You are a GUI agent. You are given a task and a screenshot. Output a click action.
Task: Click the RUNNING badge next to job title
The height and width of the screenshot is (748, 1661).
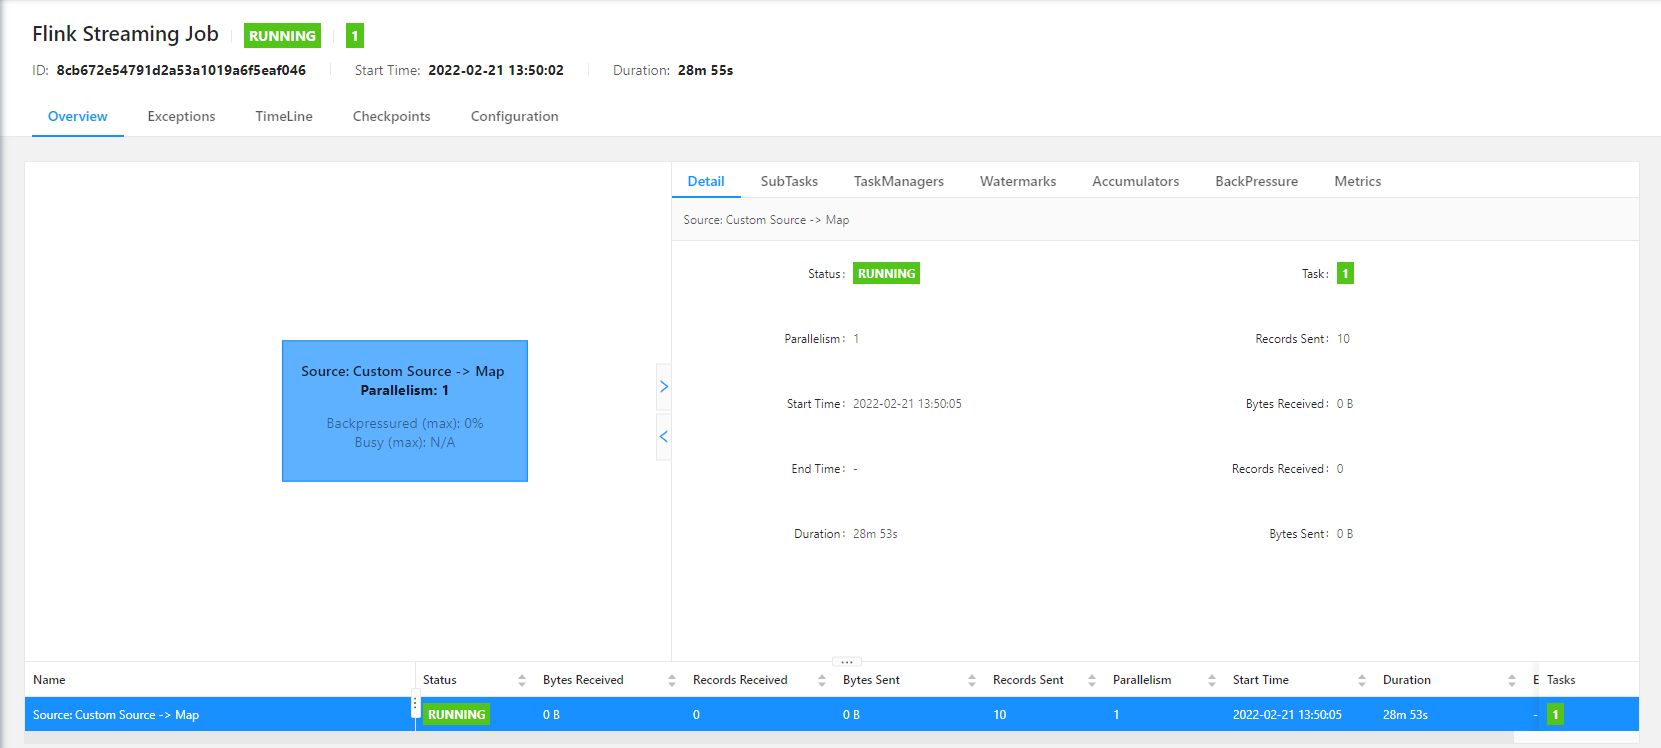click(282, 36)
